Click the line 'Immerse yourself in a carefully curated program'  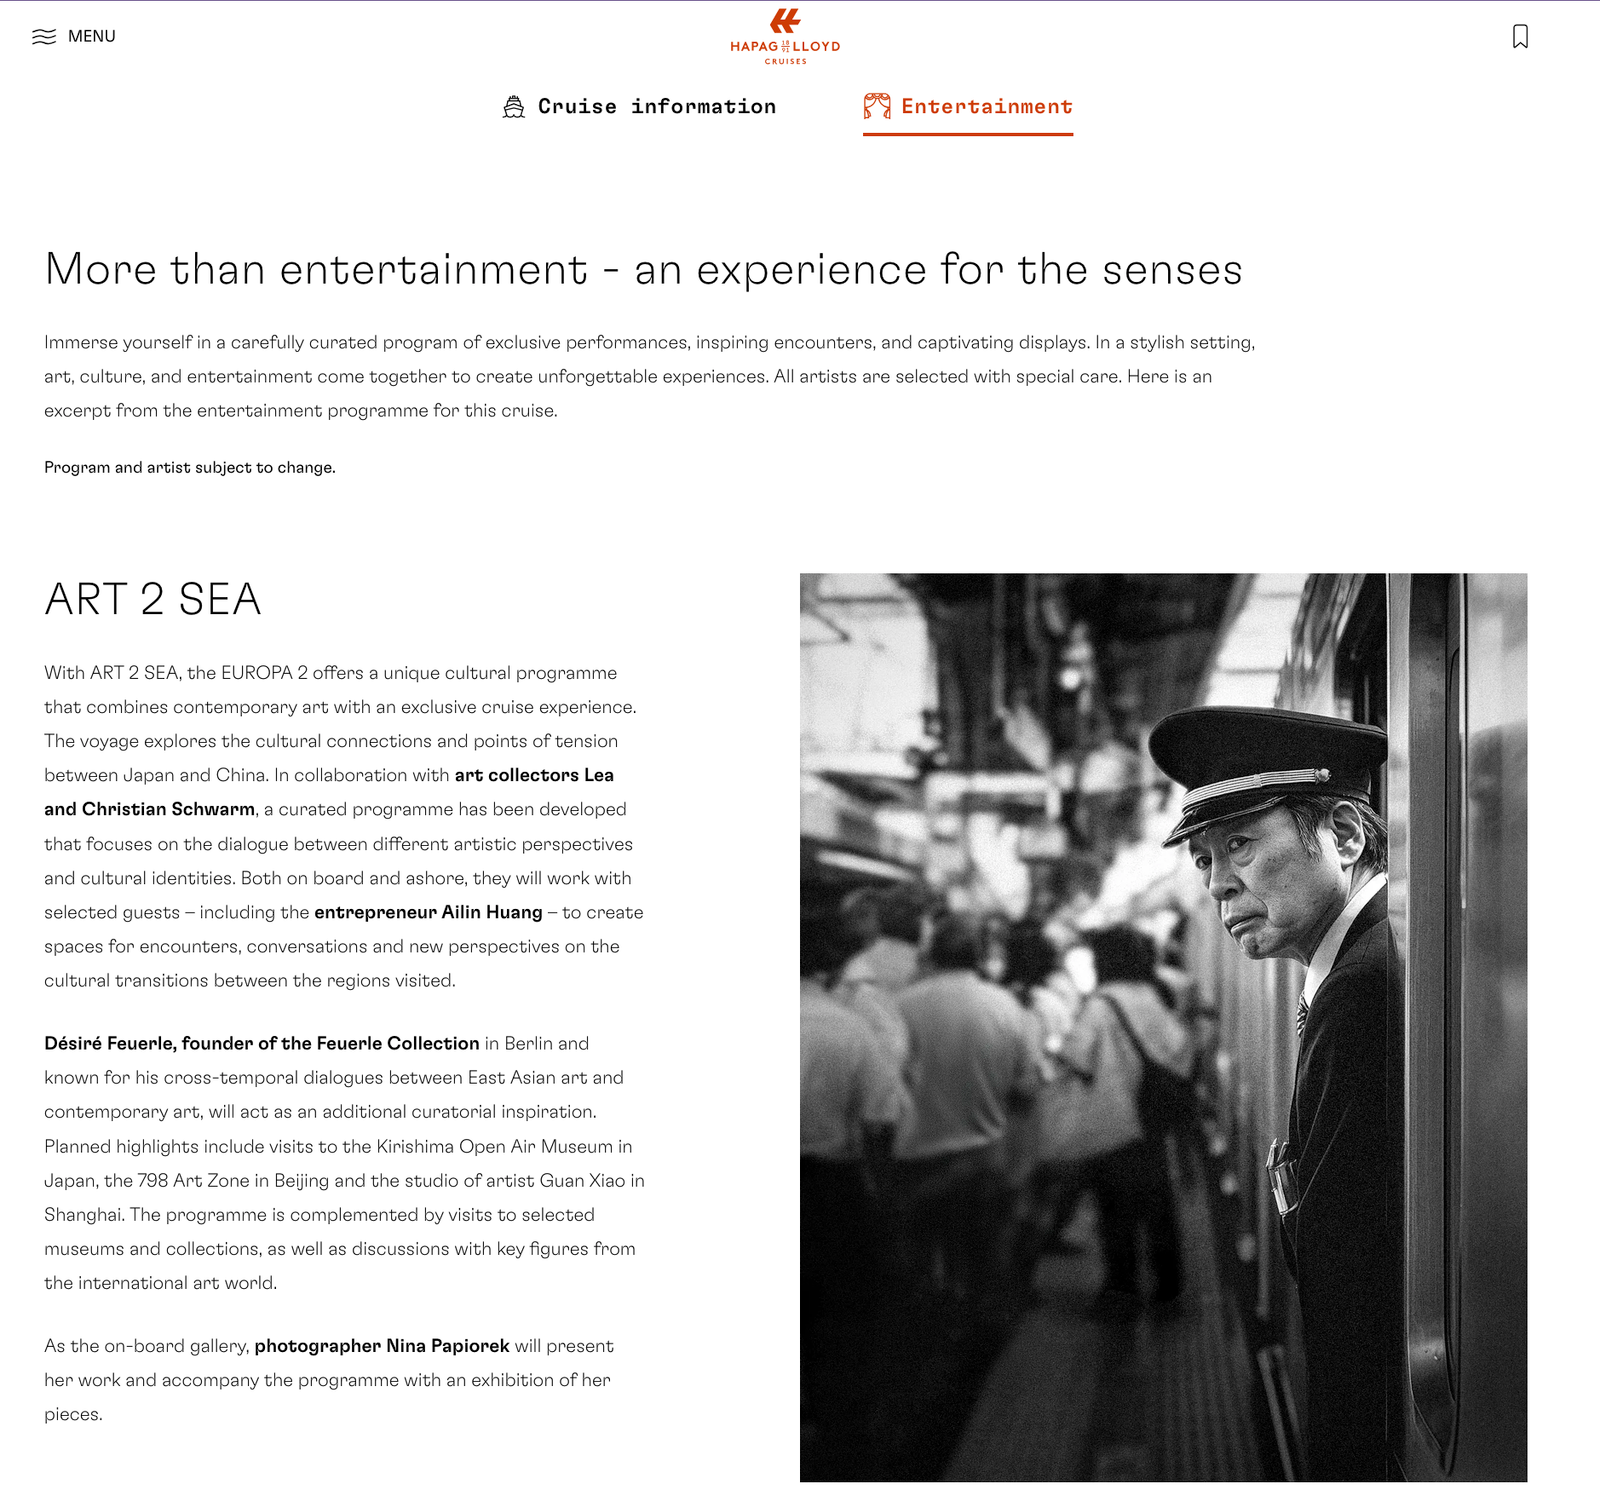pyautogui.click(x=649, y=342)
